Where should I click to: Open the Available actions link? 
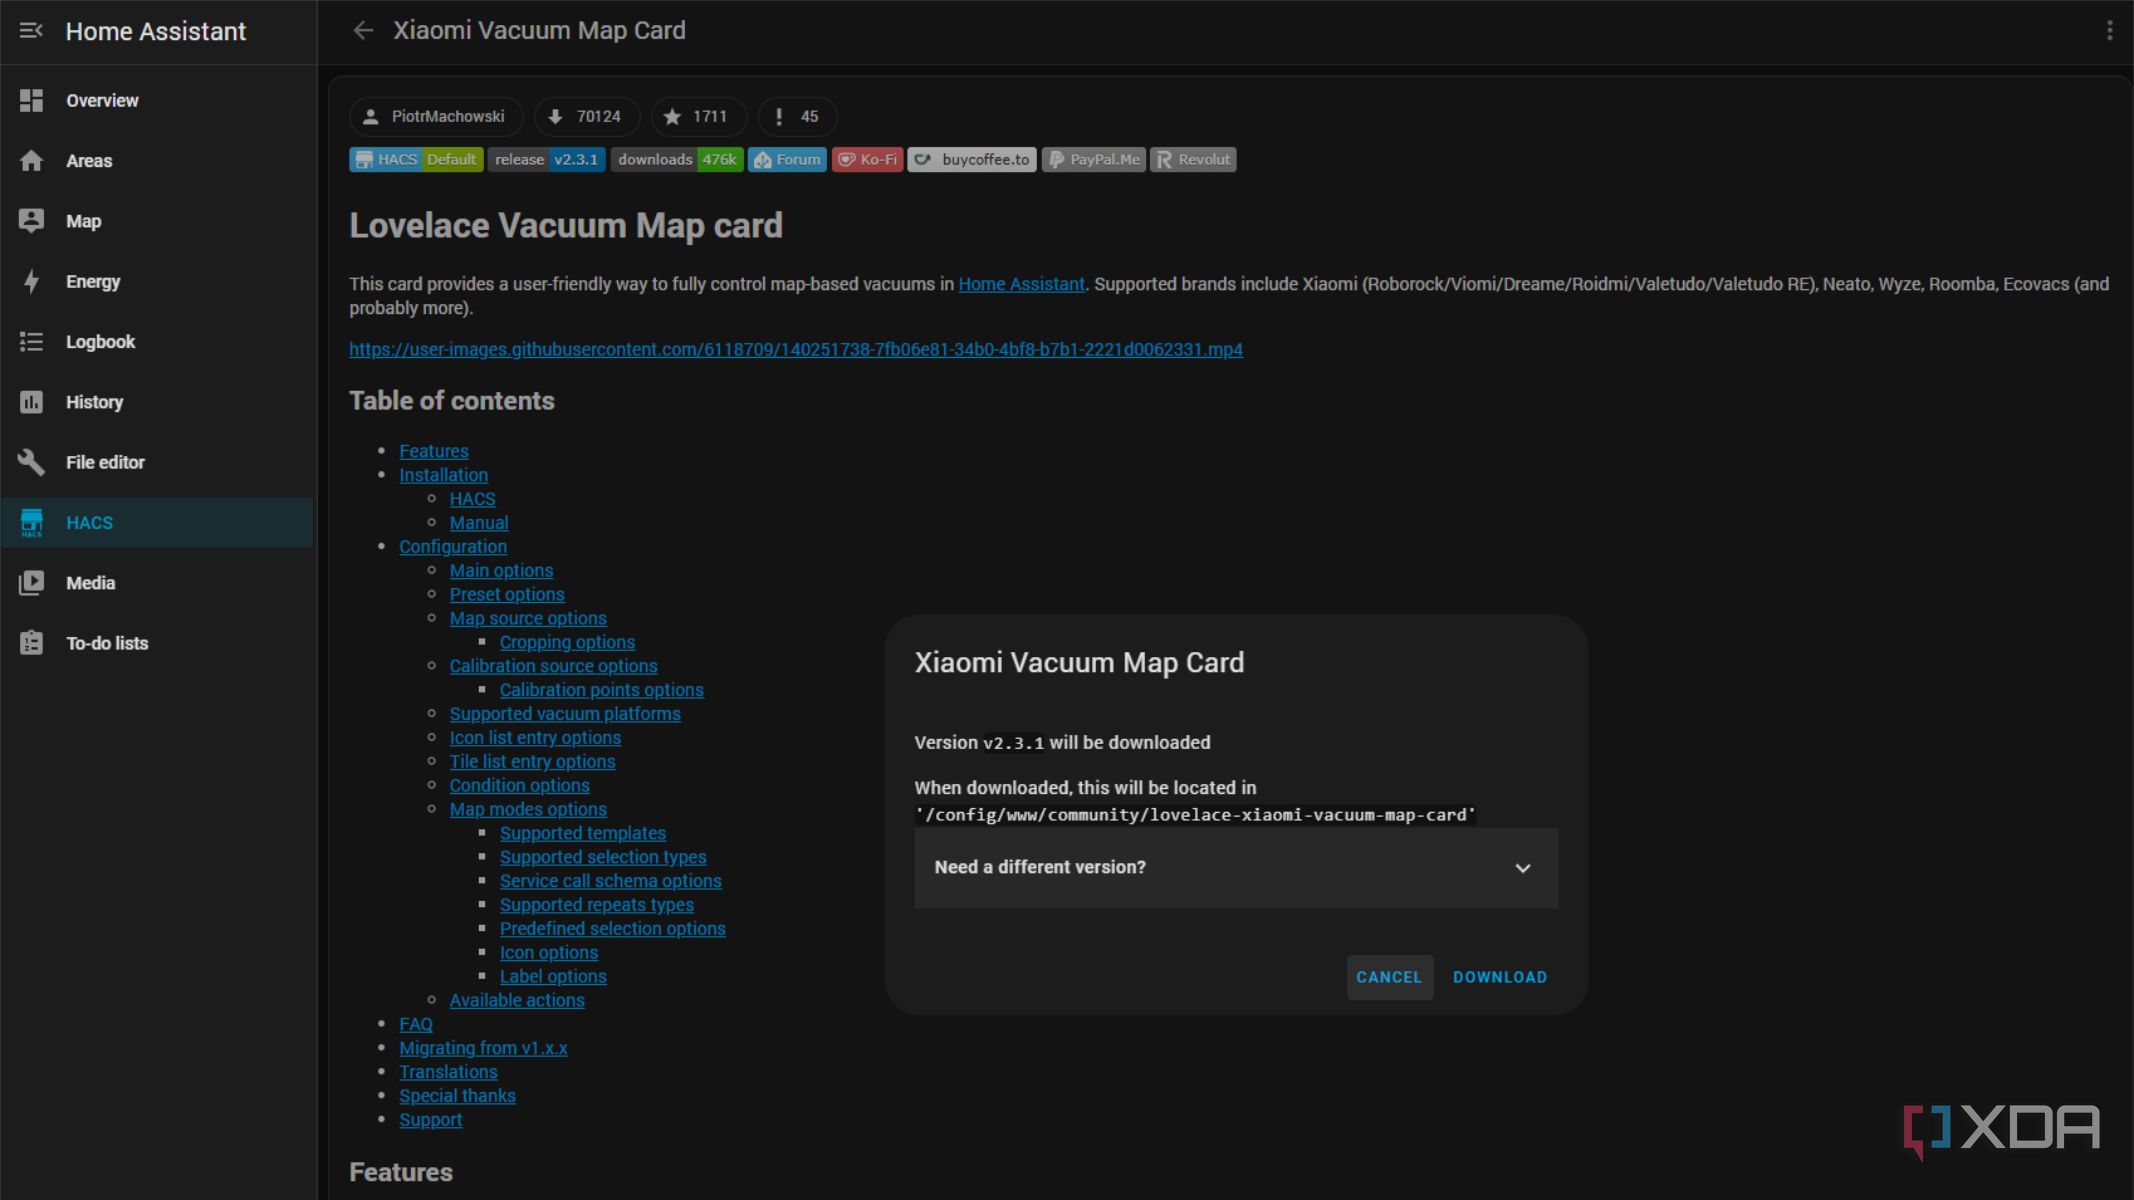(517, 1001)
